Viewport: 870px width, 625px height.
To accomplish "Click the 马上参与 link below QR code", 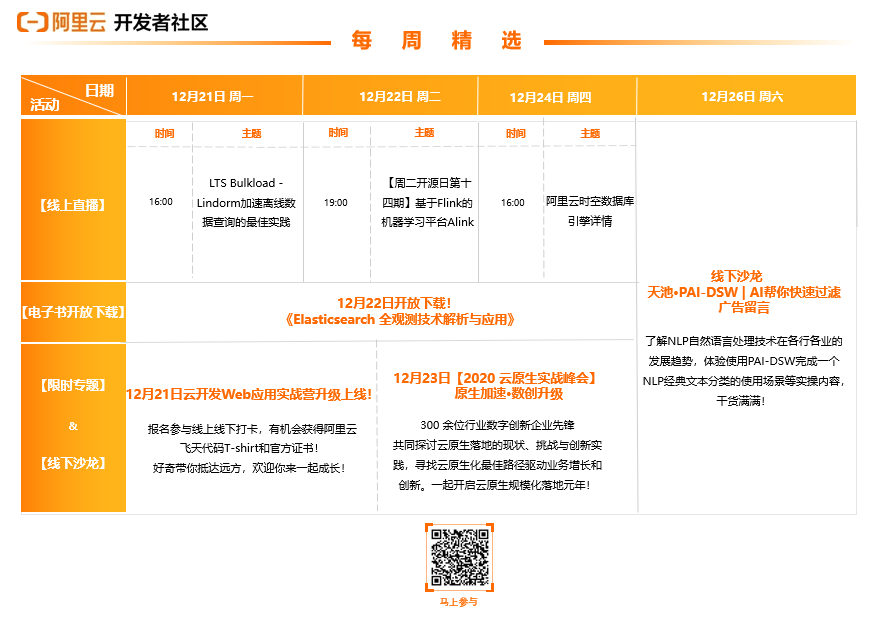I will [x=459, y=602].
